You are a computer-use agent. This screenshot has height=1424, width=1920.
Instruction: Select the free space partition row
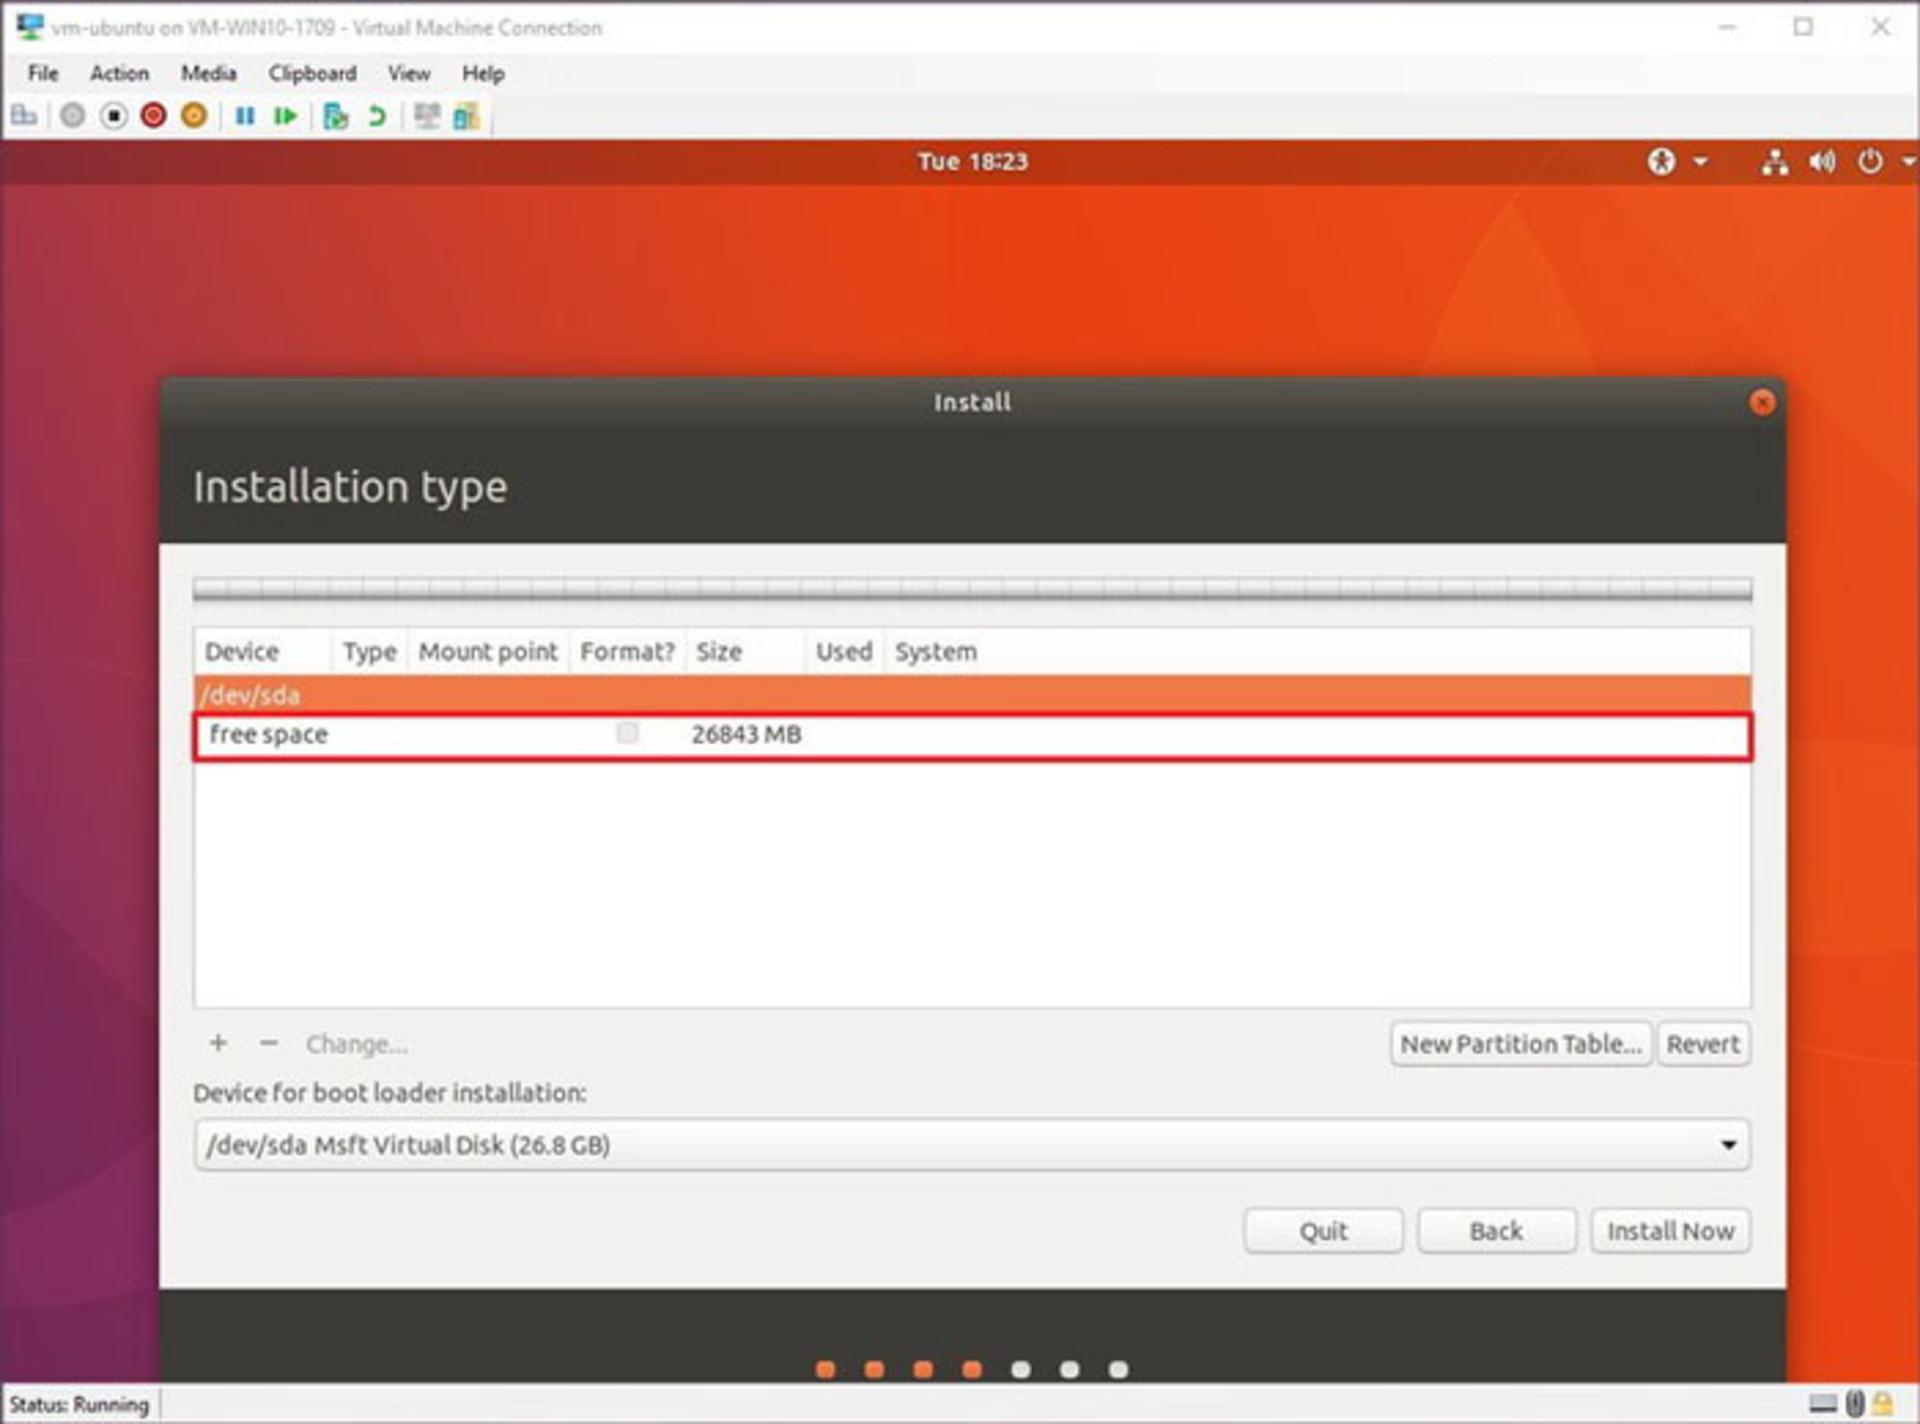point(972,735)
